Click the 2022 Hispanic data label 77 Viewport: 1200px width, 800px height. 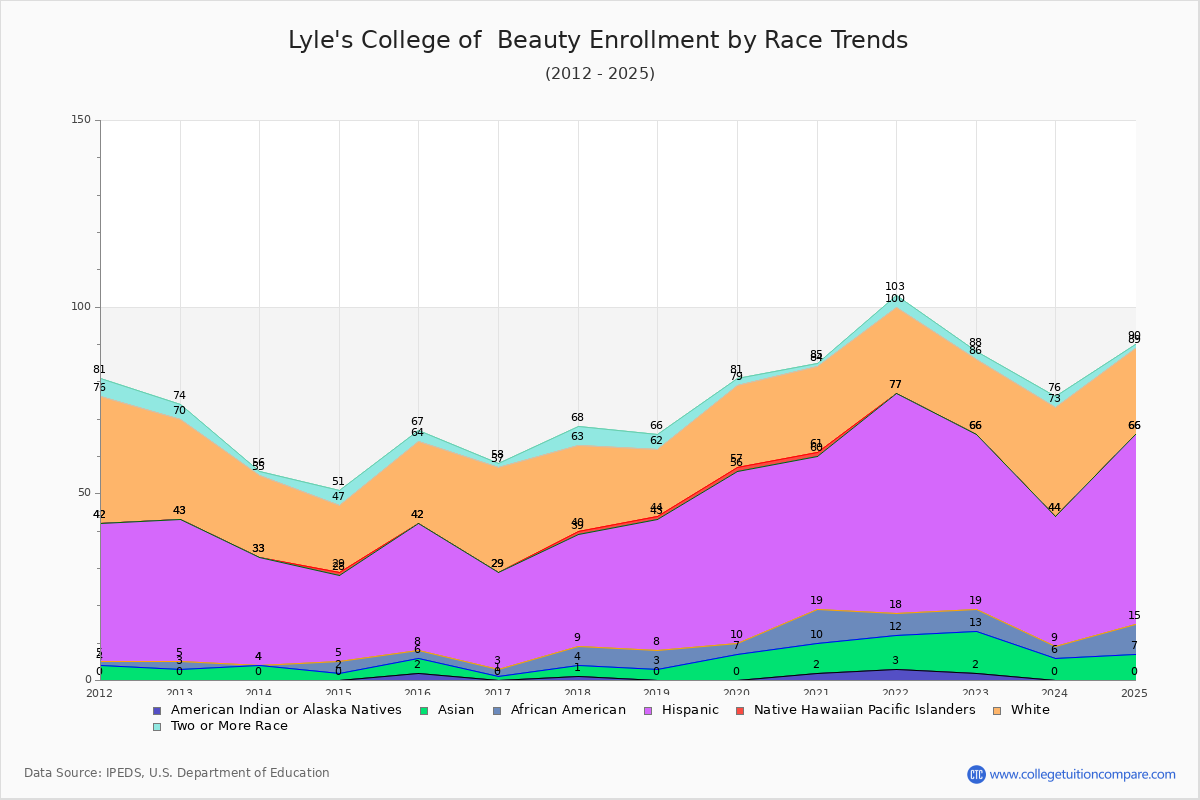[x=895, y=385]
